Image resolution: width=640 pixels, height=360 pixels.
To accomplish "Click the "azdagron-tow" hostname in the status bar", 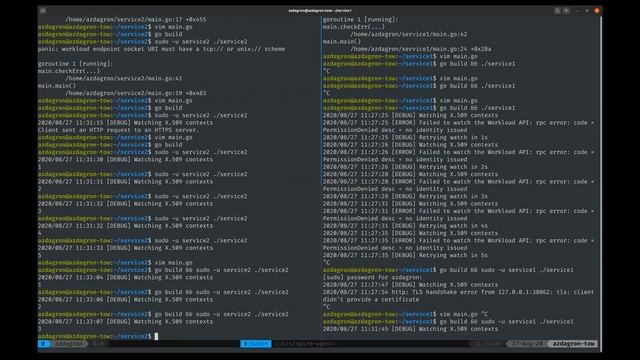I will pyautogui.click(x=573, y=344).
